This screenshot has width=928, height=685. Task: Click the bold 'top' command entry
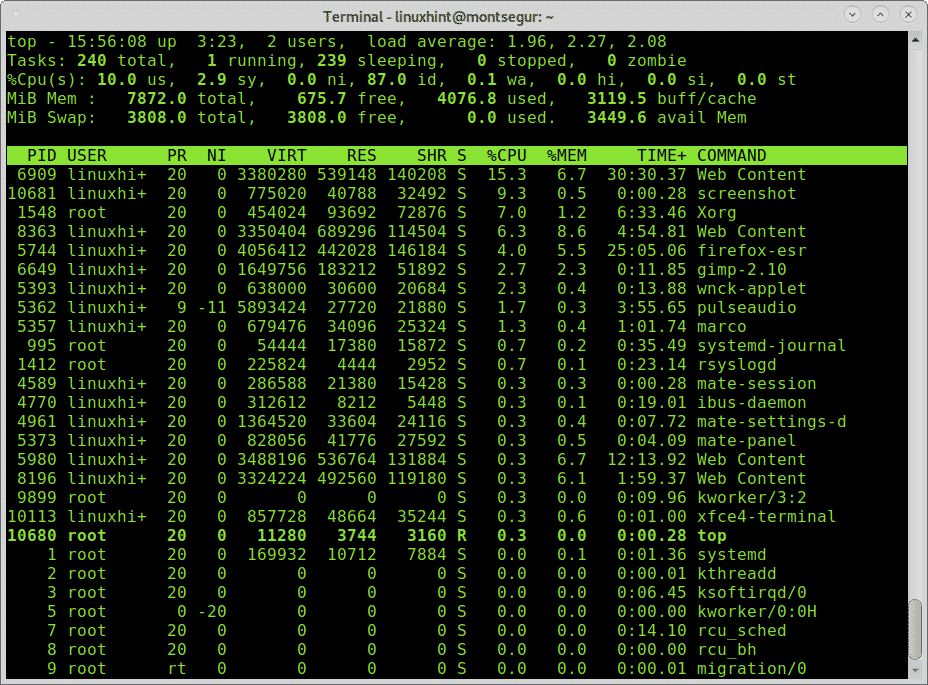[711, 535]
